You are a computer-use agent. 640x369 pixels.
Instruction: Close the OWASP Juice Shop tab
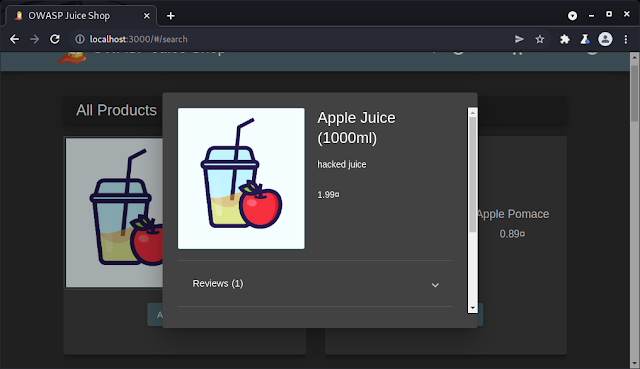point(147,16)
